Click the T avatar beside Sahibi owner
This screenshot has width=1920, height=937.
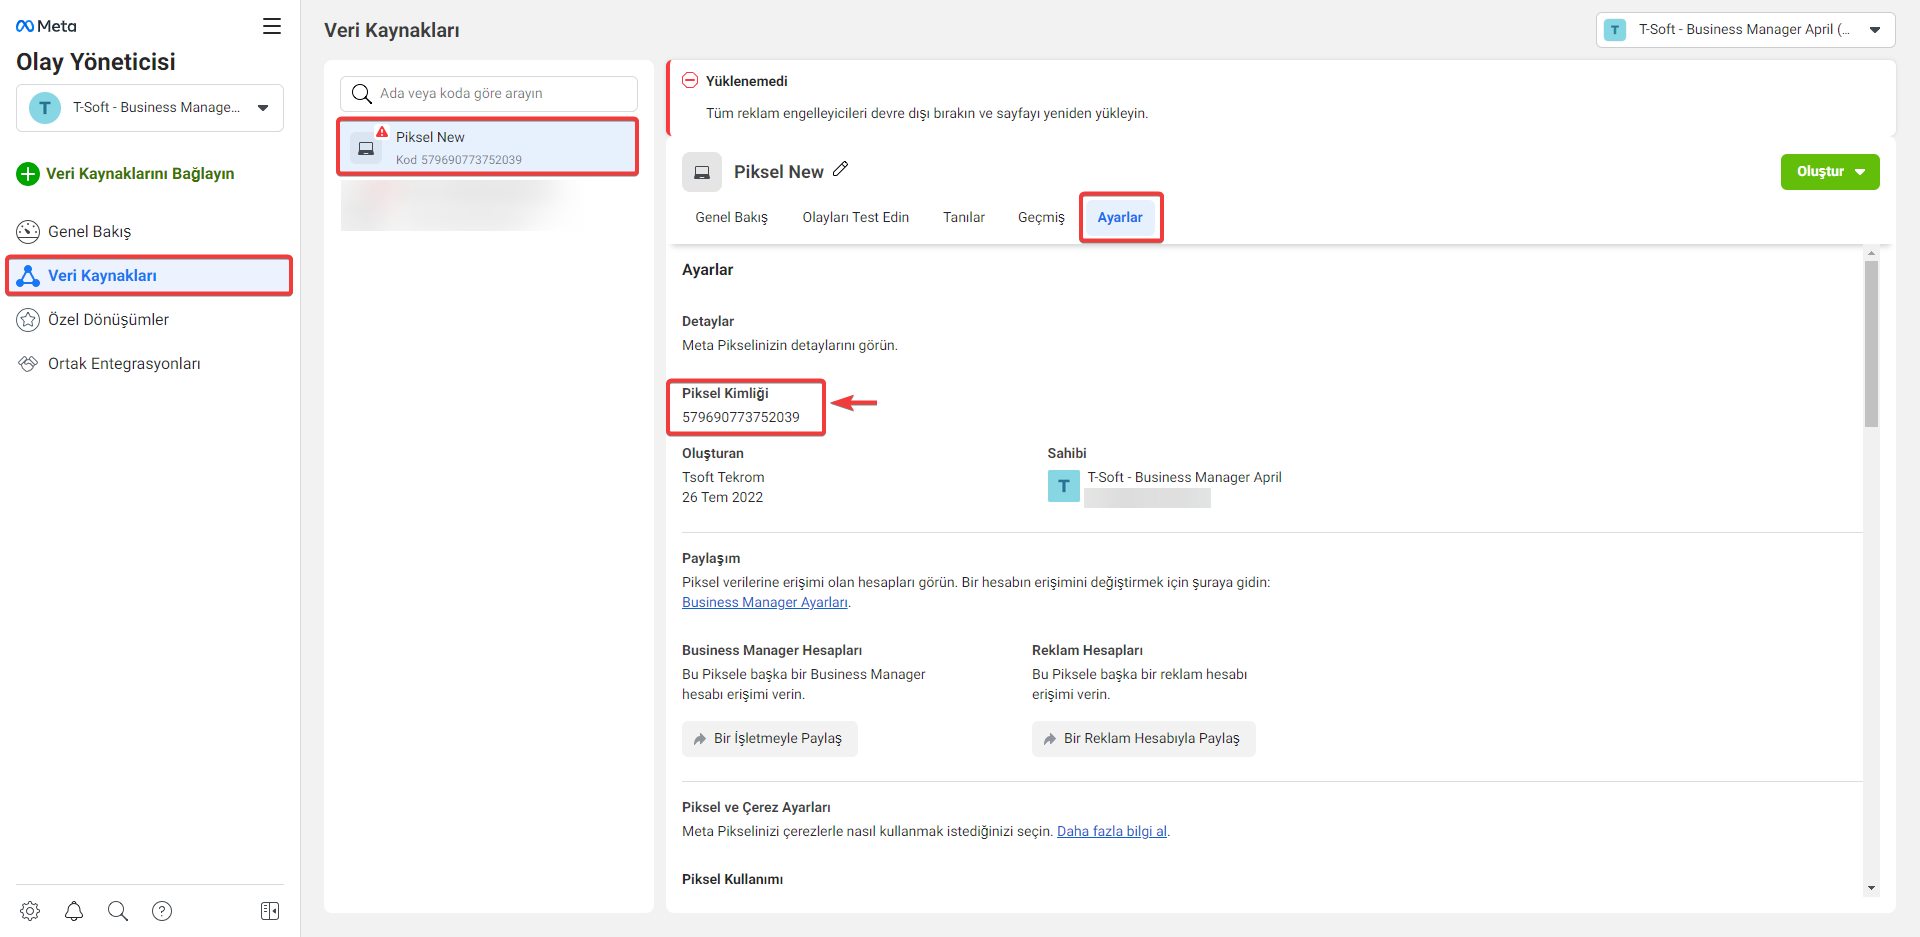tap(1064, 486)
